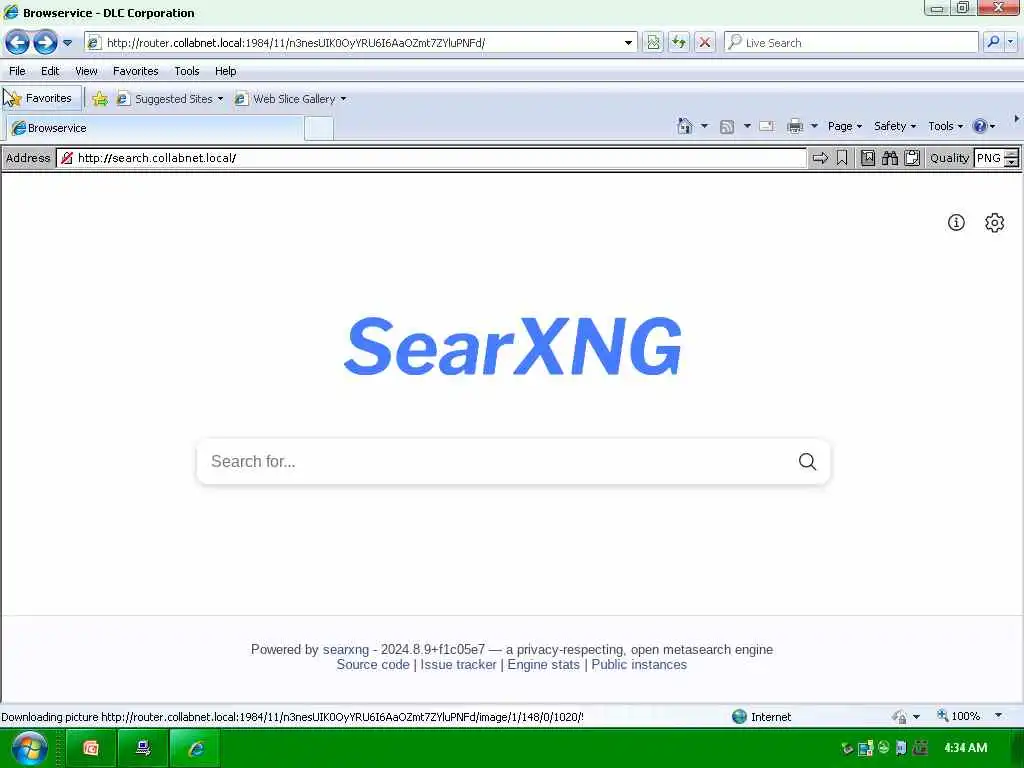Image resolution: width=1024 pixels, height=768 pixels.
Task: Follow the searxng link in footer
Action: pyautogui.click(x=345, y=649)
